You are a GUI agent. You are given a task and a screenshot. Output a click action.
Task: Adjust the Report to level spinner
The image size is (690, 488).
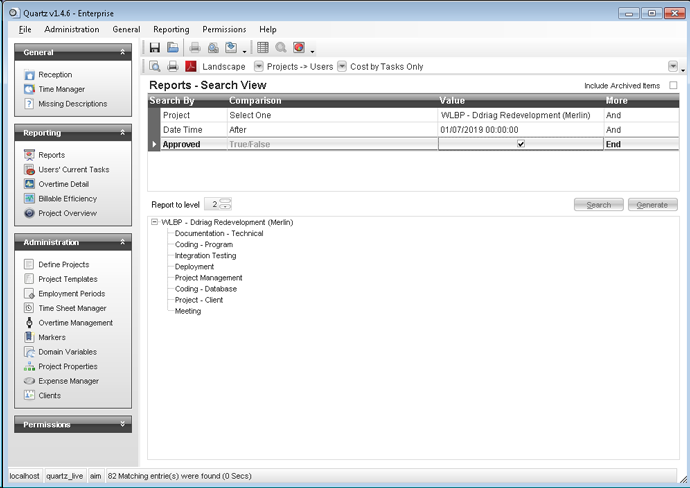point(225,205)
